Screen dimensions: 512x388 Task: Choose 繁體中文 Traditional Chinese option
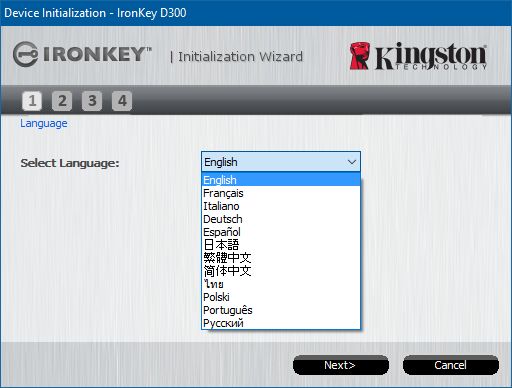(x=281, y=258)
